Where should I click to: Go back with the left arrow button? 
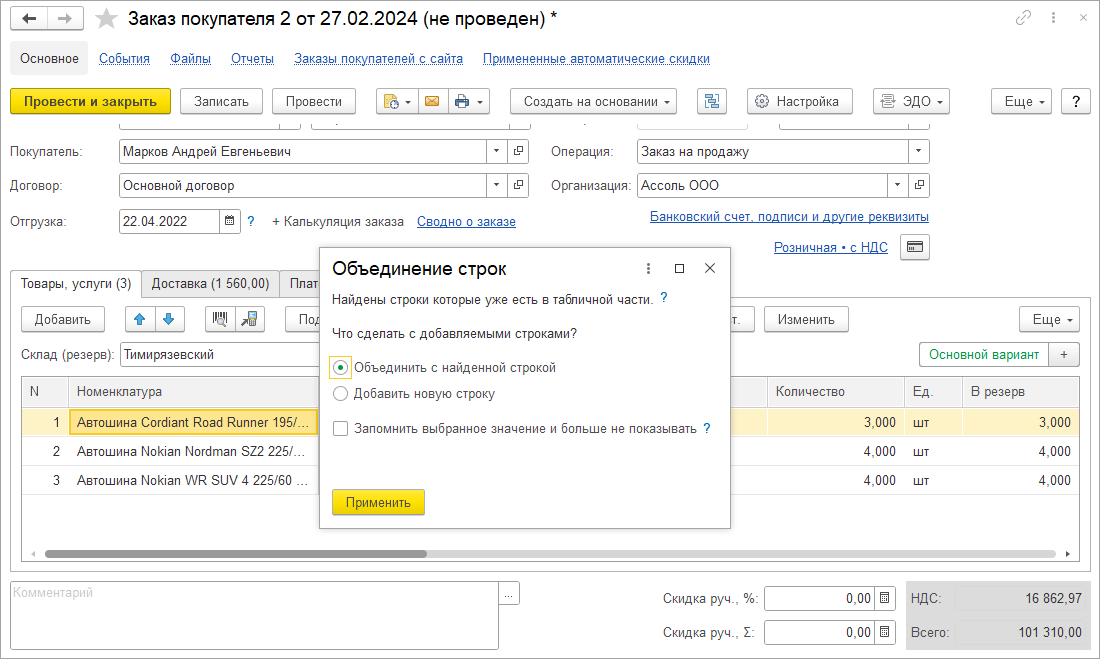coord(29,19)
